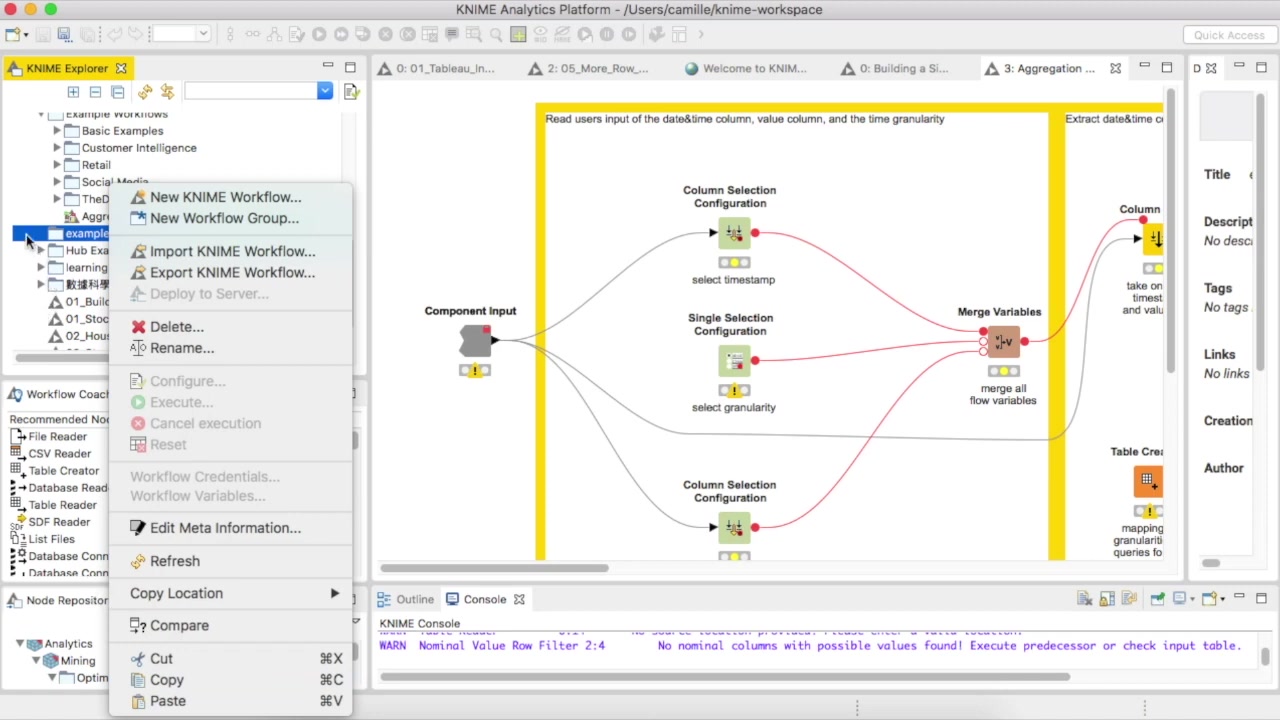
Task: Expand the Basic Examples folder
Action: [57, 131]
